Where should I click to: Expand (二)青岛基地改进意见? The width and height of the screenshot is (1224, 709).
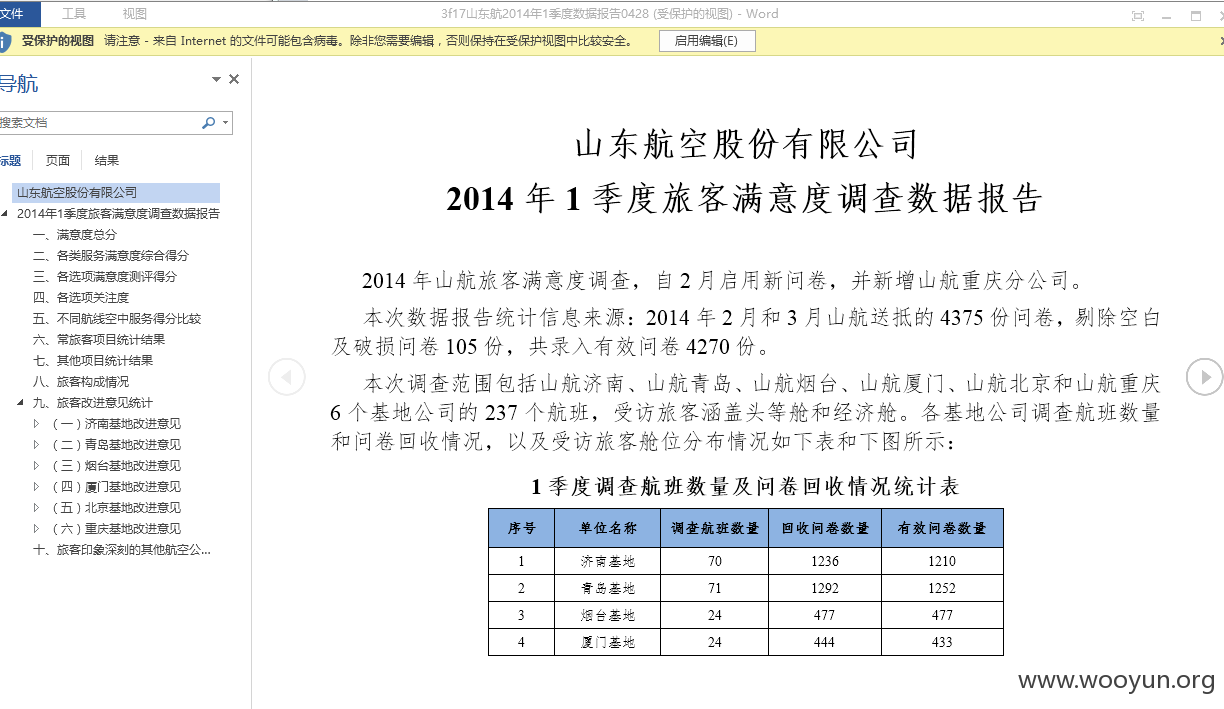tap(37, 445)
